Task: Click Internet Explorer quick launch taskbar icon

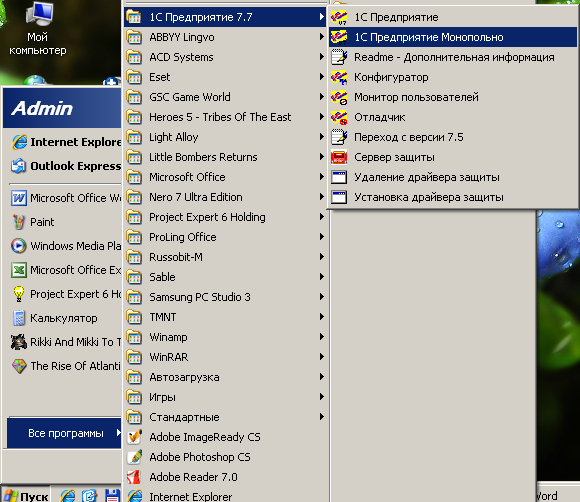Action: [68, 496]
